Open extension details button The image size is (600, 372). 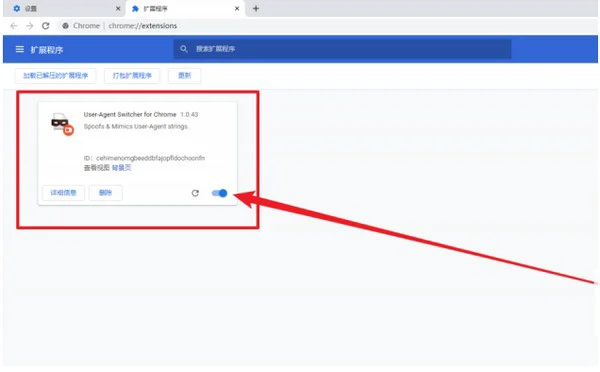click(64, 193)
